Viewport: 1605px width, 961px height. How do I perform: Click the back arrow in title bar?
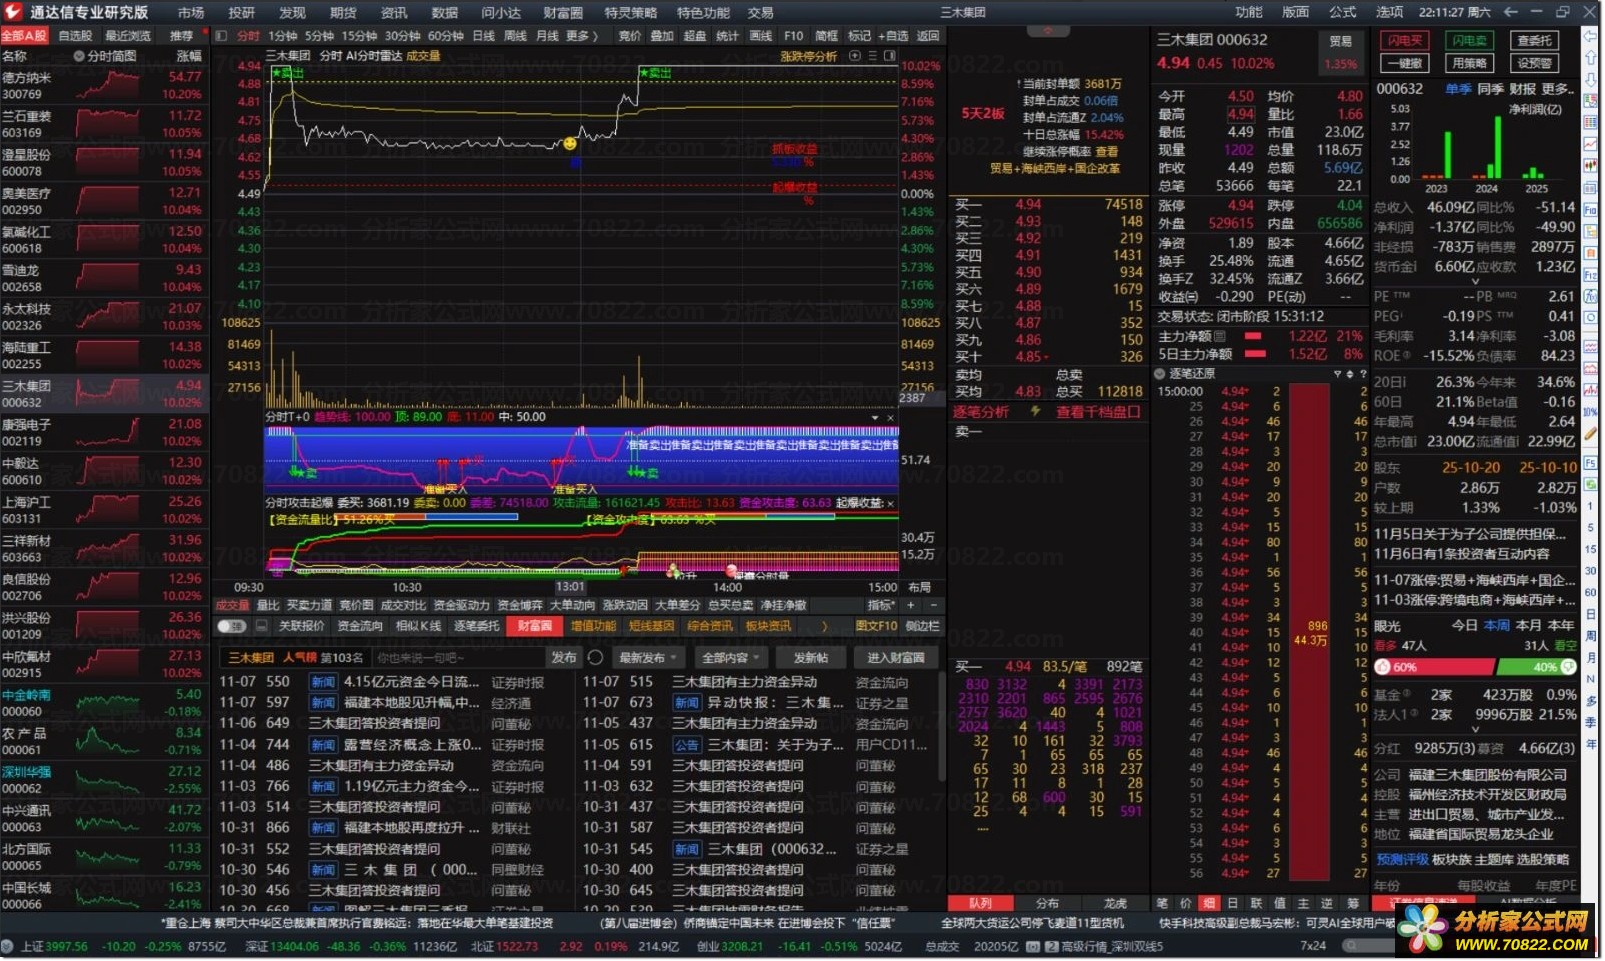pyautogui.click(x=1511, y=12)
